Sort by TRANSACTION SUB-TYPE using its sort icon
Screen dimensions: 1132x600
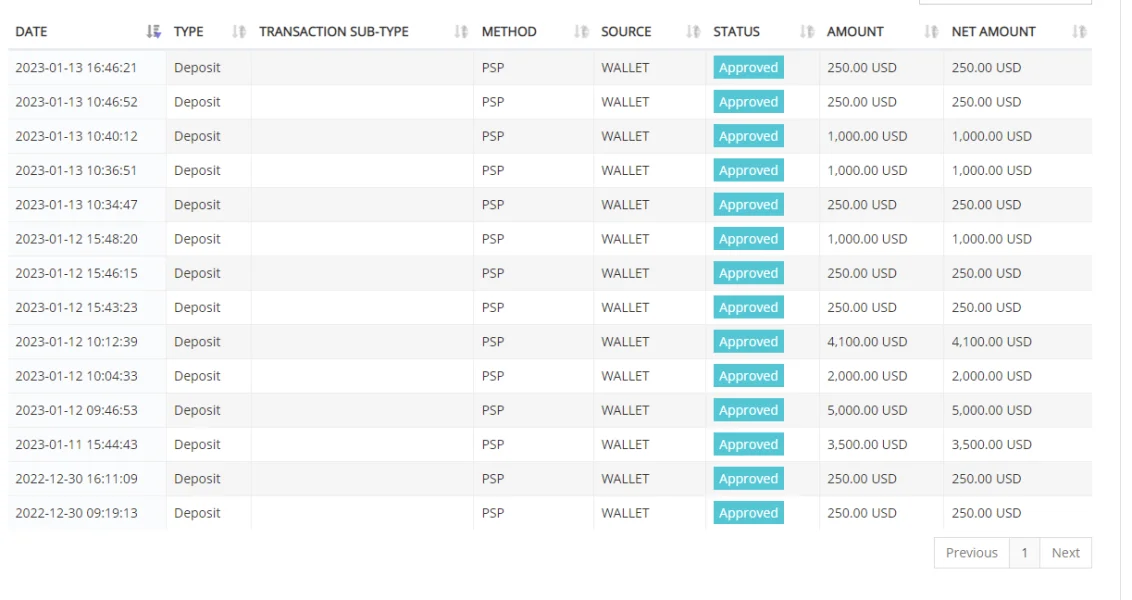(460, 32)
